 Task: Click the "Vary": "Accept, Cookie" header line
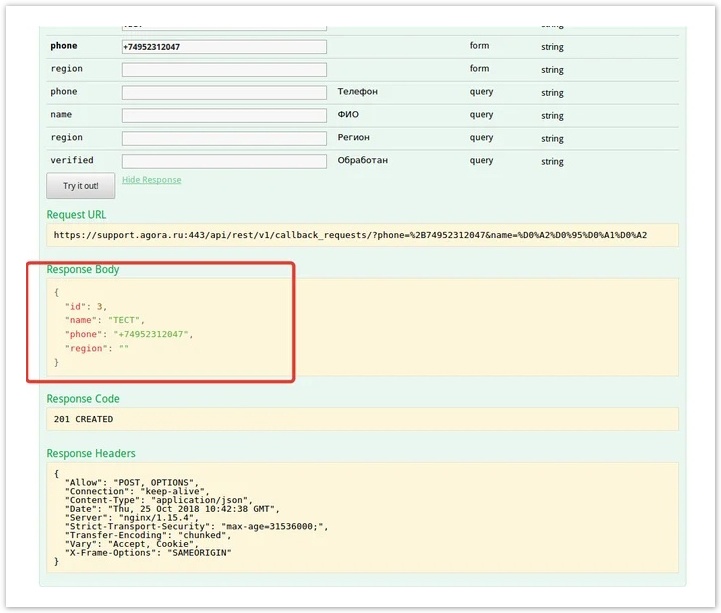click(132, 544)
